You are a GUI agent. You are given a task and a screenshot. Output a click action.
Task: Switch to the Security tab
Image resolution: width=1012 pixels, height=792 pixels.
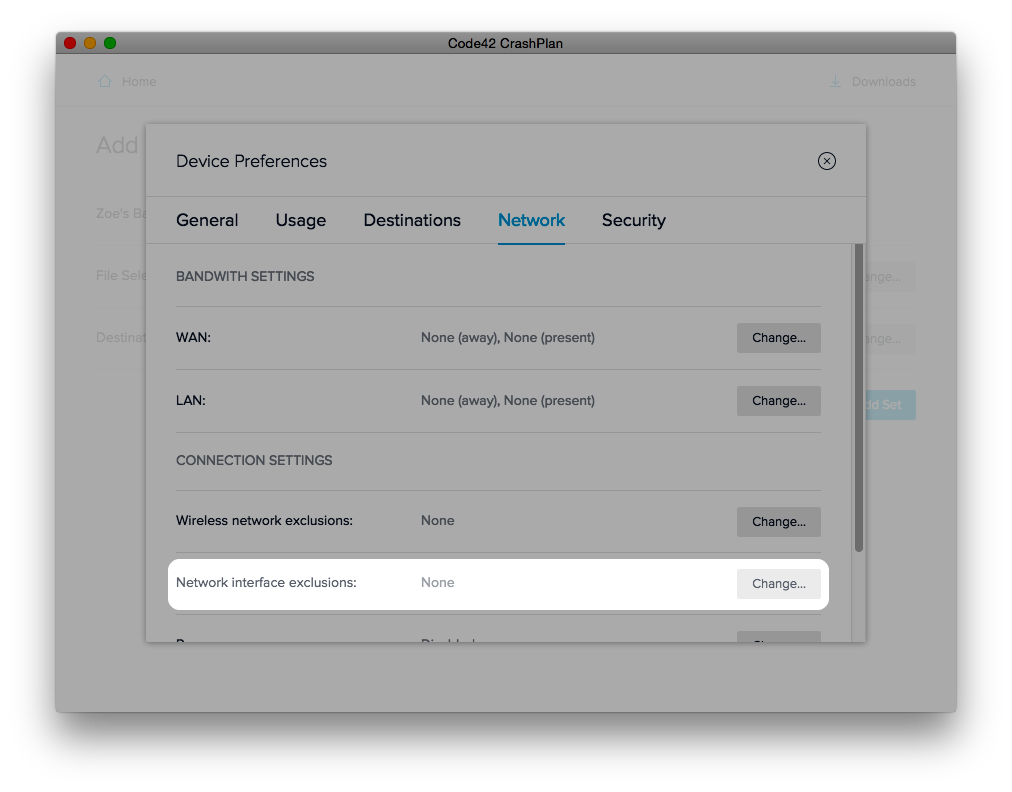[x=633, y=220]
